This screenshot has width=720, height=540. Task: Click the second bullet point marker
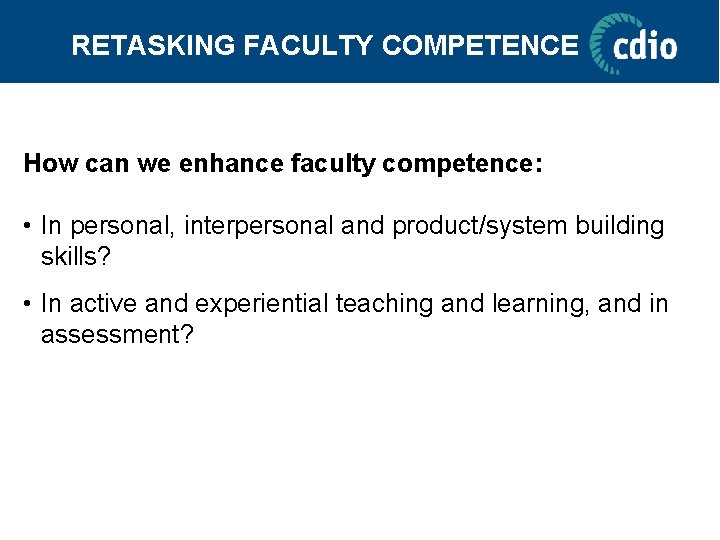click(x=29, y=305)
